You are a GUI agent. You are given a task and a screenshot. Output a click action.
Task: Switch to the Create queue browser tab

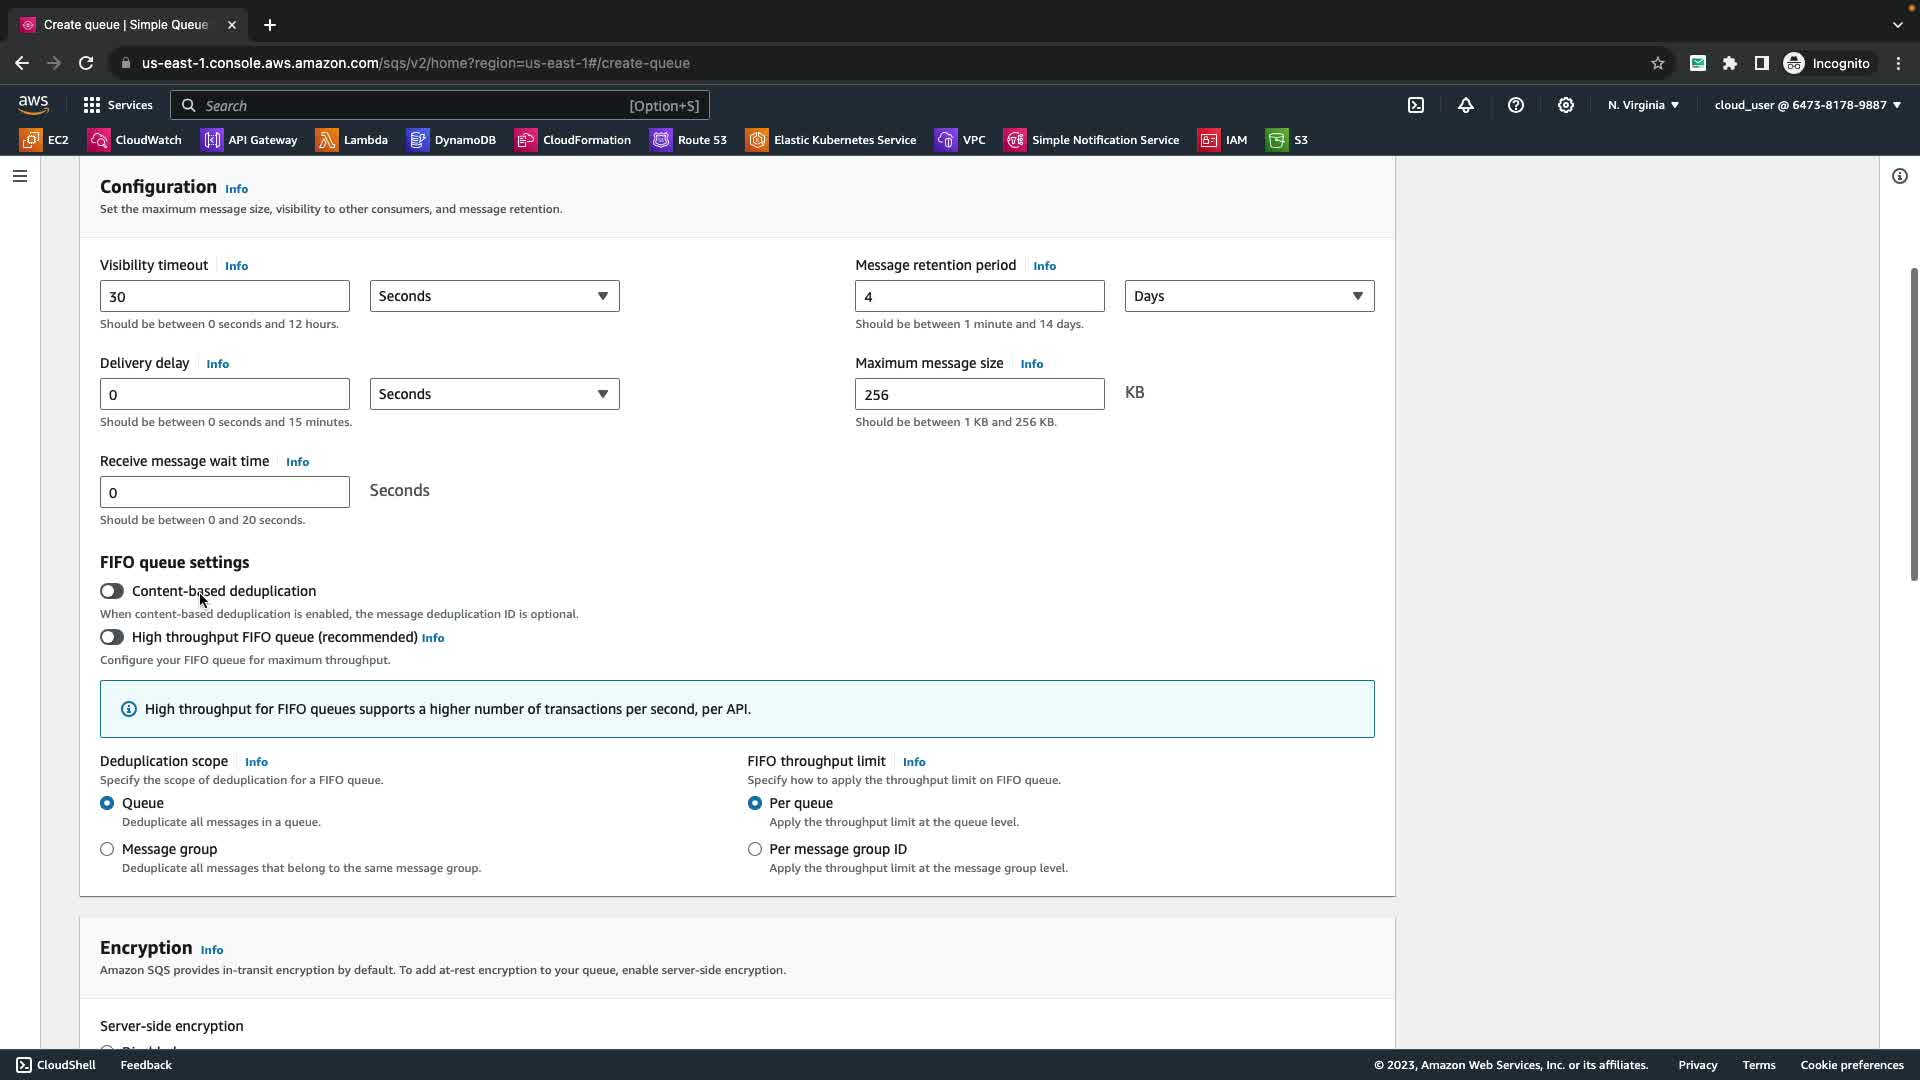click(x=125, y=25)
